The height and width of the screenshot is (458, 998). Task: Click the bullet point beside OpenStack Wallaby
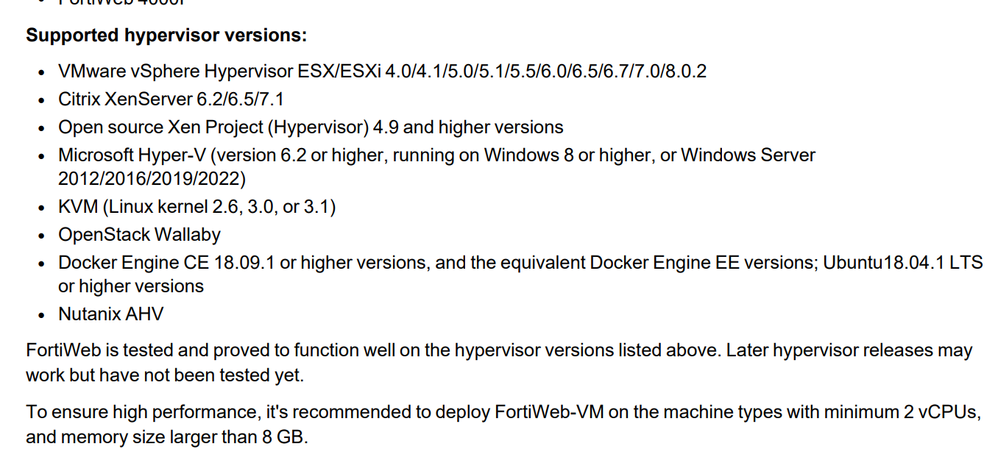(x=39, y=236)
